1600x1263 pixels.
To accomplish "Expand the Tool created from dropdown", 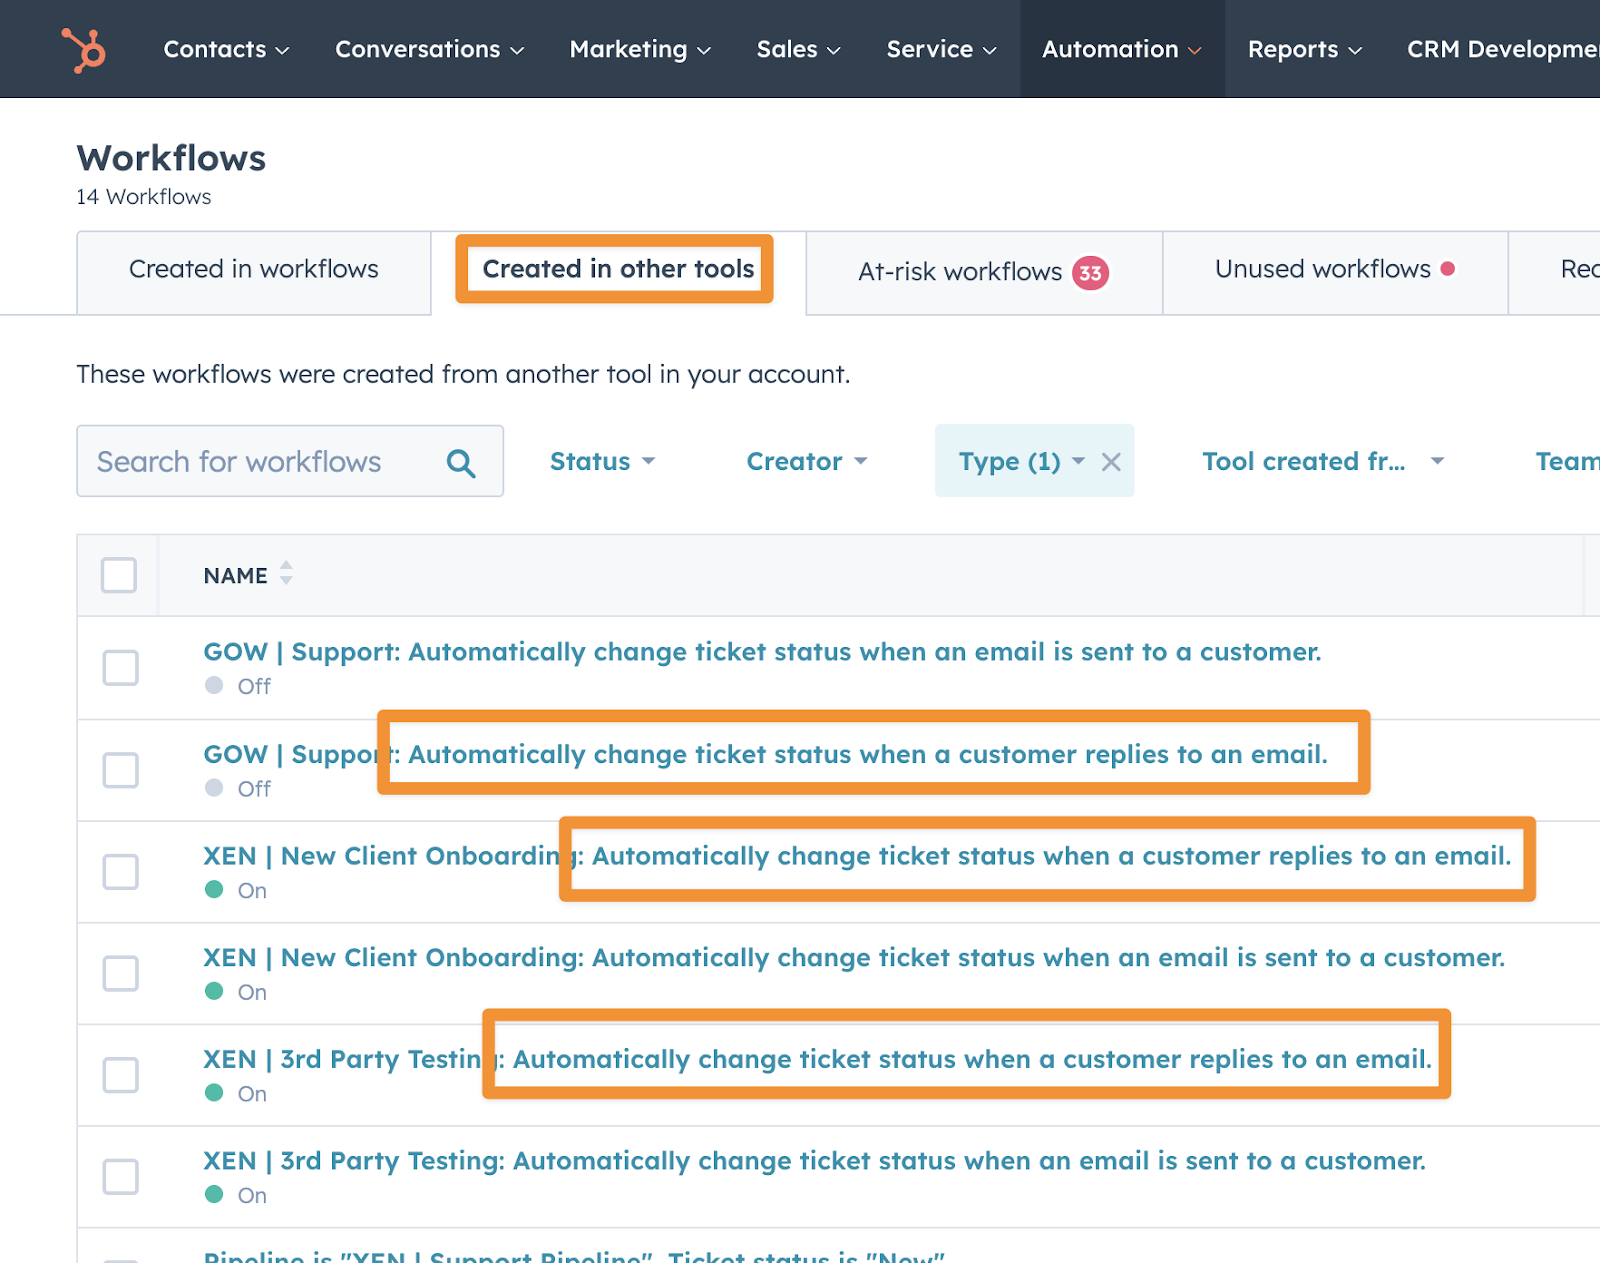I will pos(1322,462).
